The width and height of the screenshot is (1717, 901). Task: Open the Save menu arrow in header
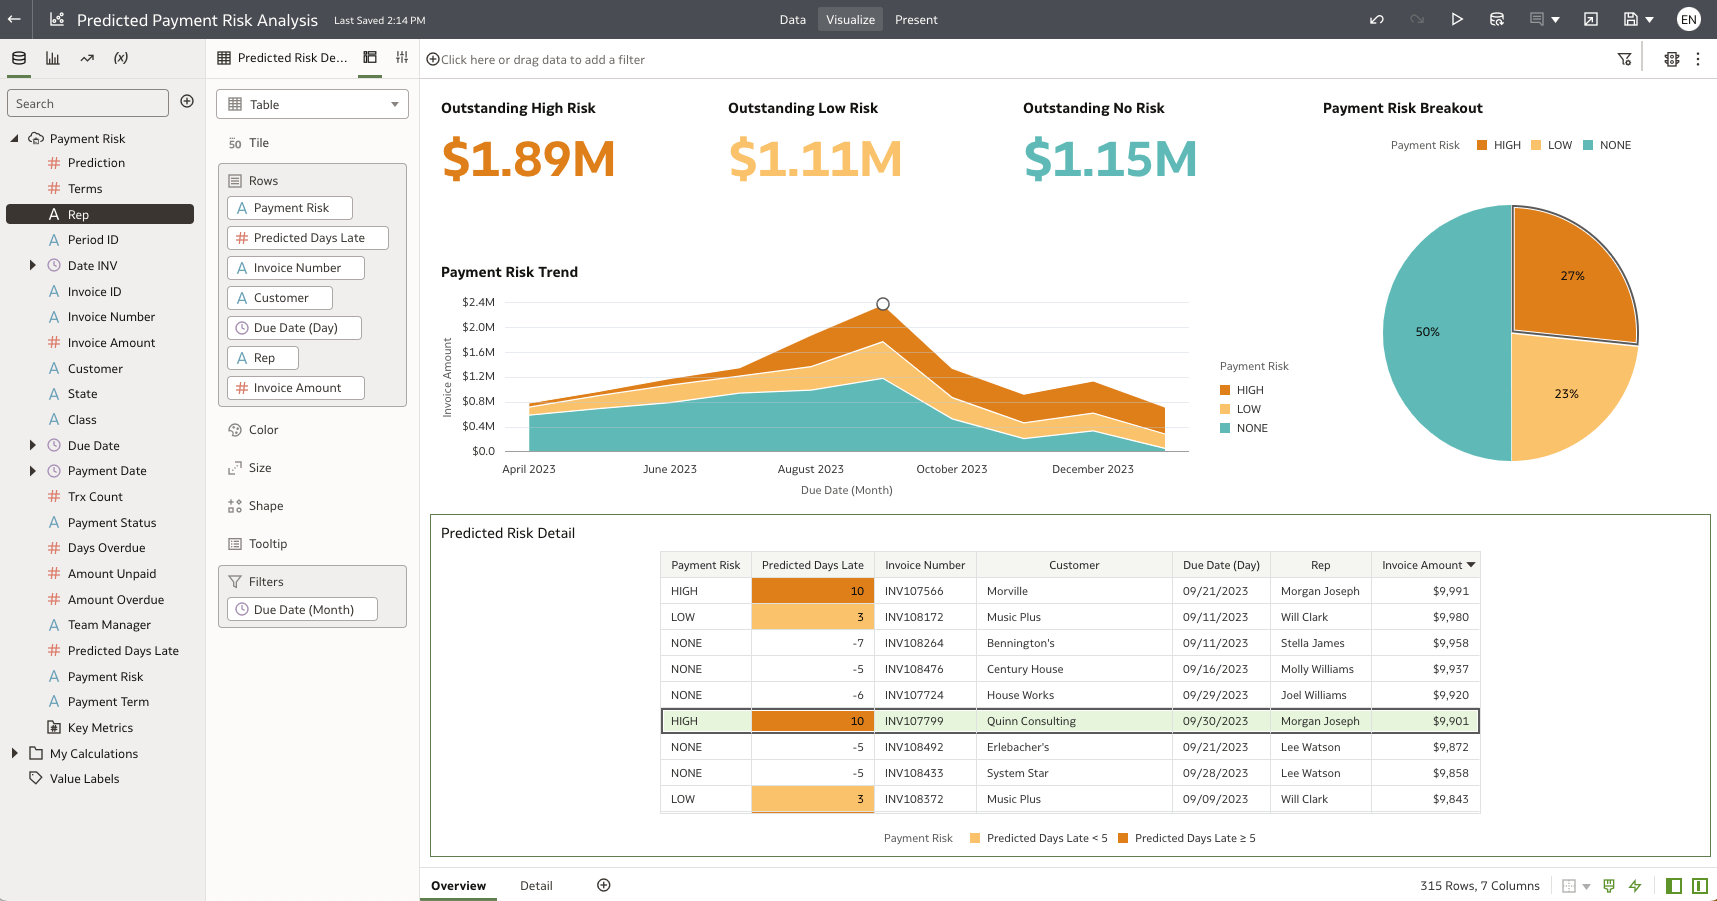(1649, 20)
